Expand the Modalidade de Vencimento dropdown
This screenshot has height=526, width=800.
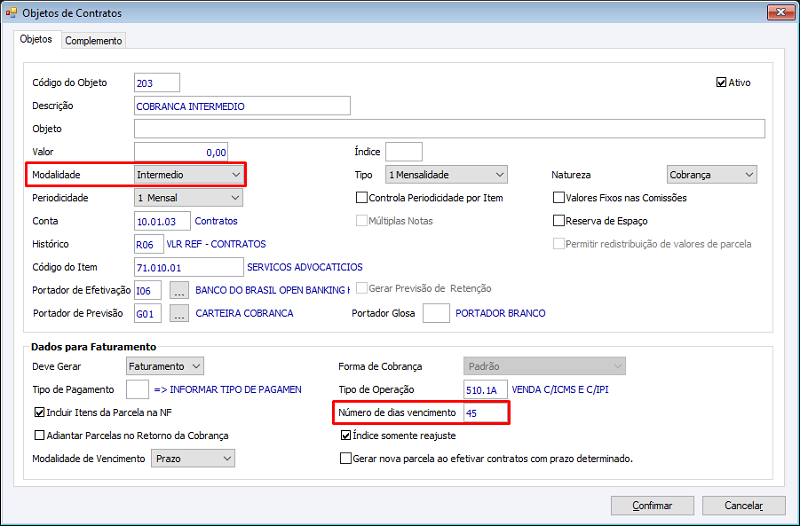pos(193,459)
